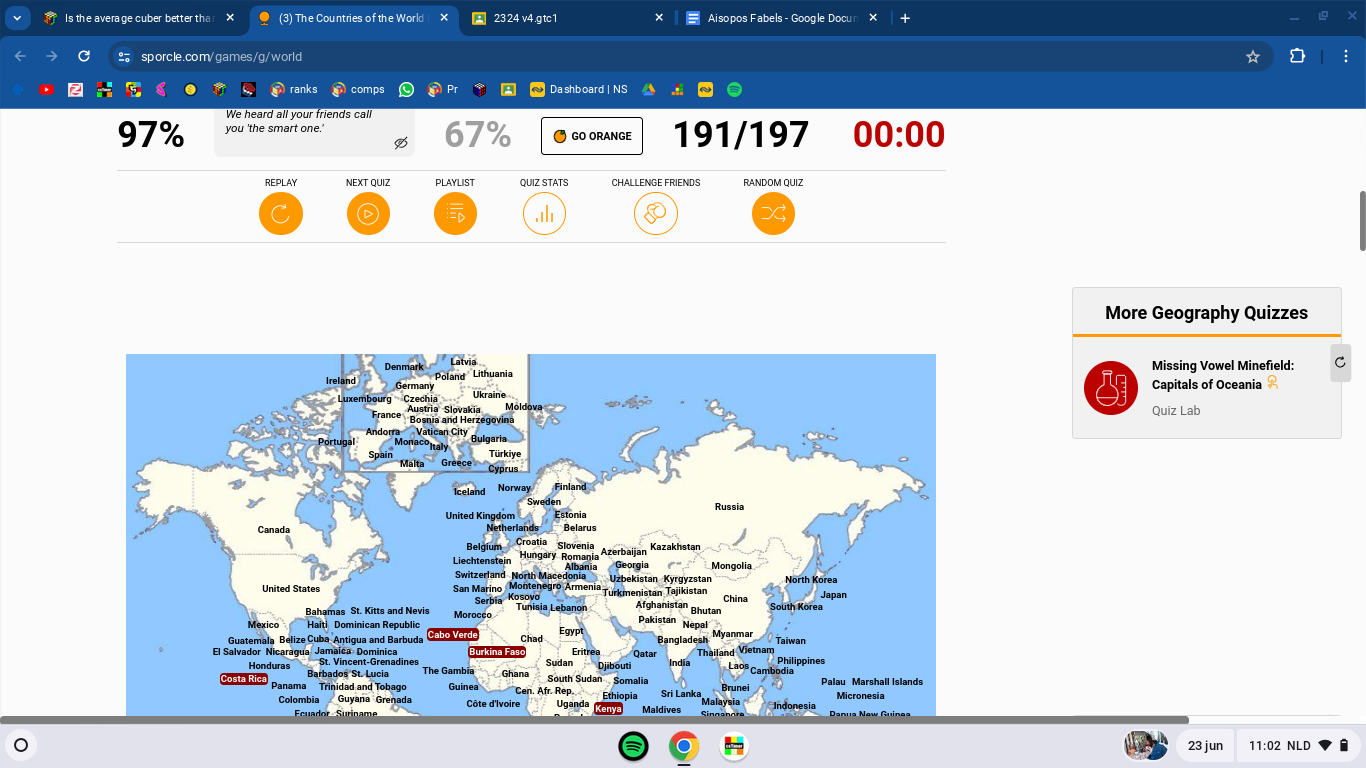Reload the page
Image resolution: width=1366 pixels, height=768 pixels.
click(x=84, y=56)
